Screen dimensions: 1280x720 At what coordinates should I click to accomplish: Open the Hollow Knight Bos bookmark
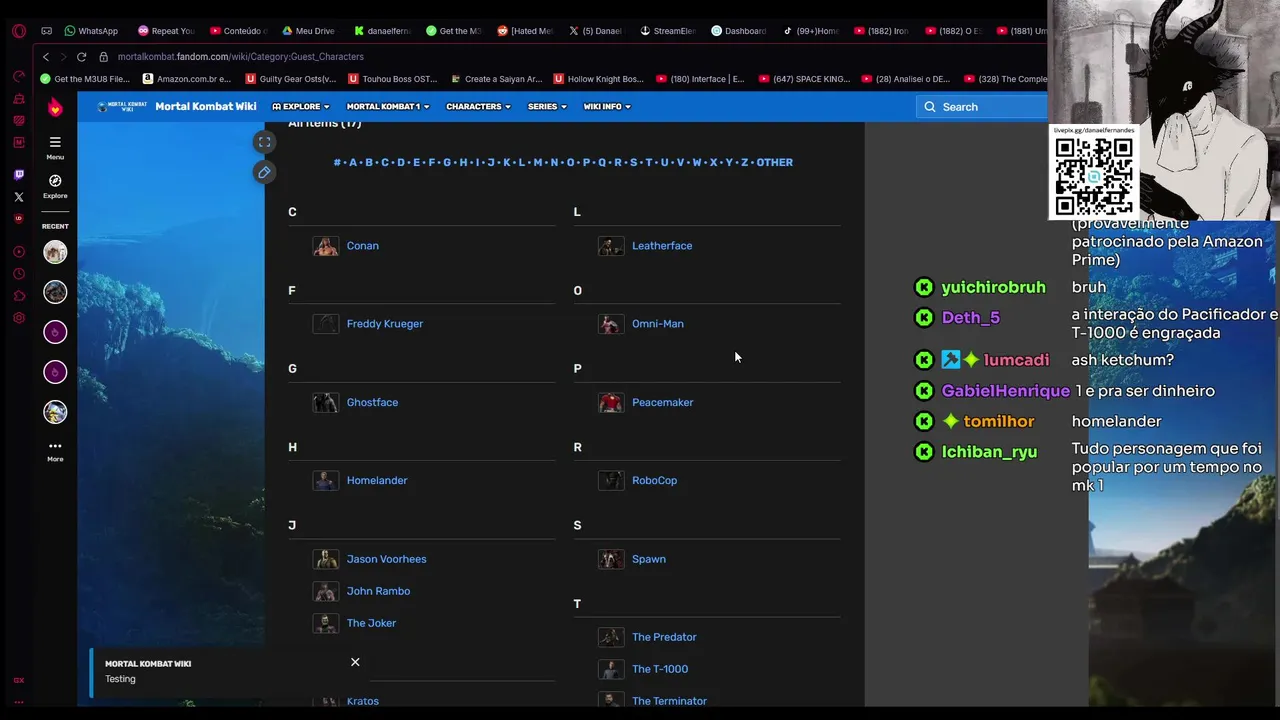(x=599, y=79)
